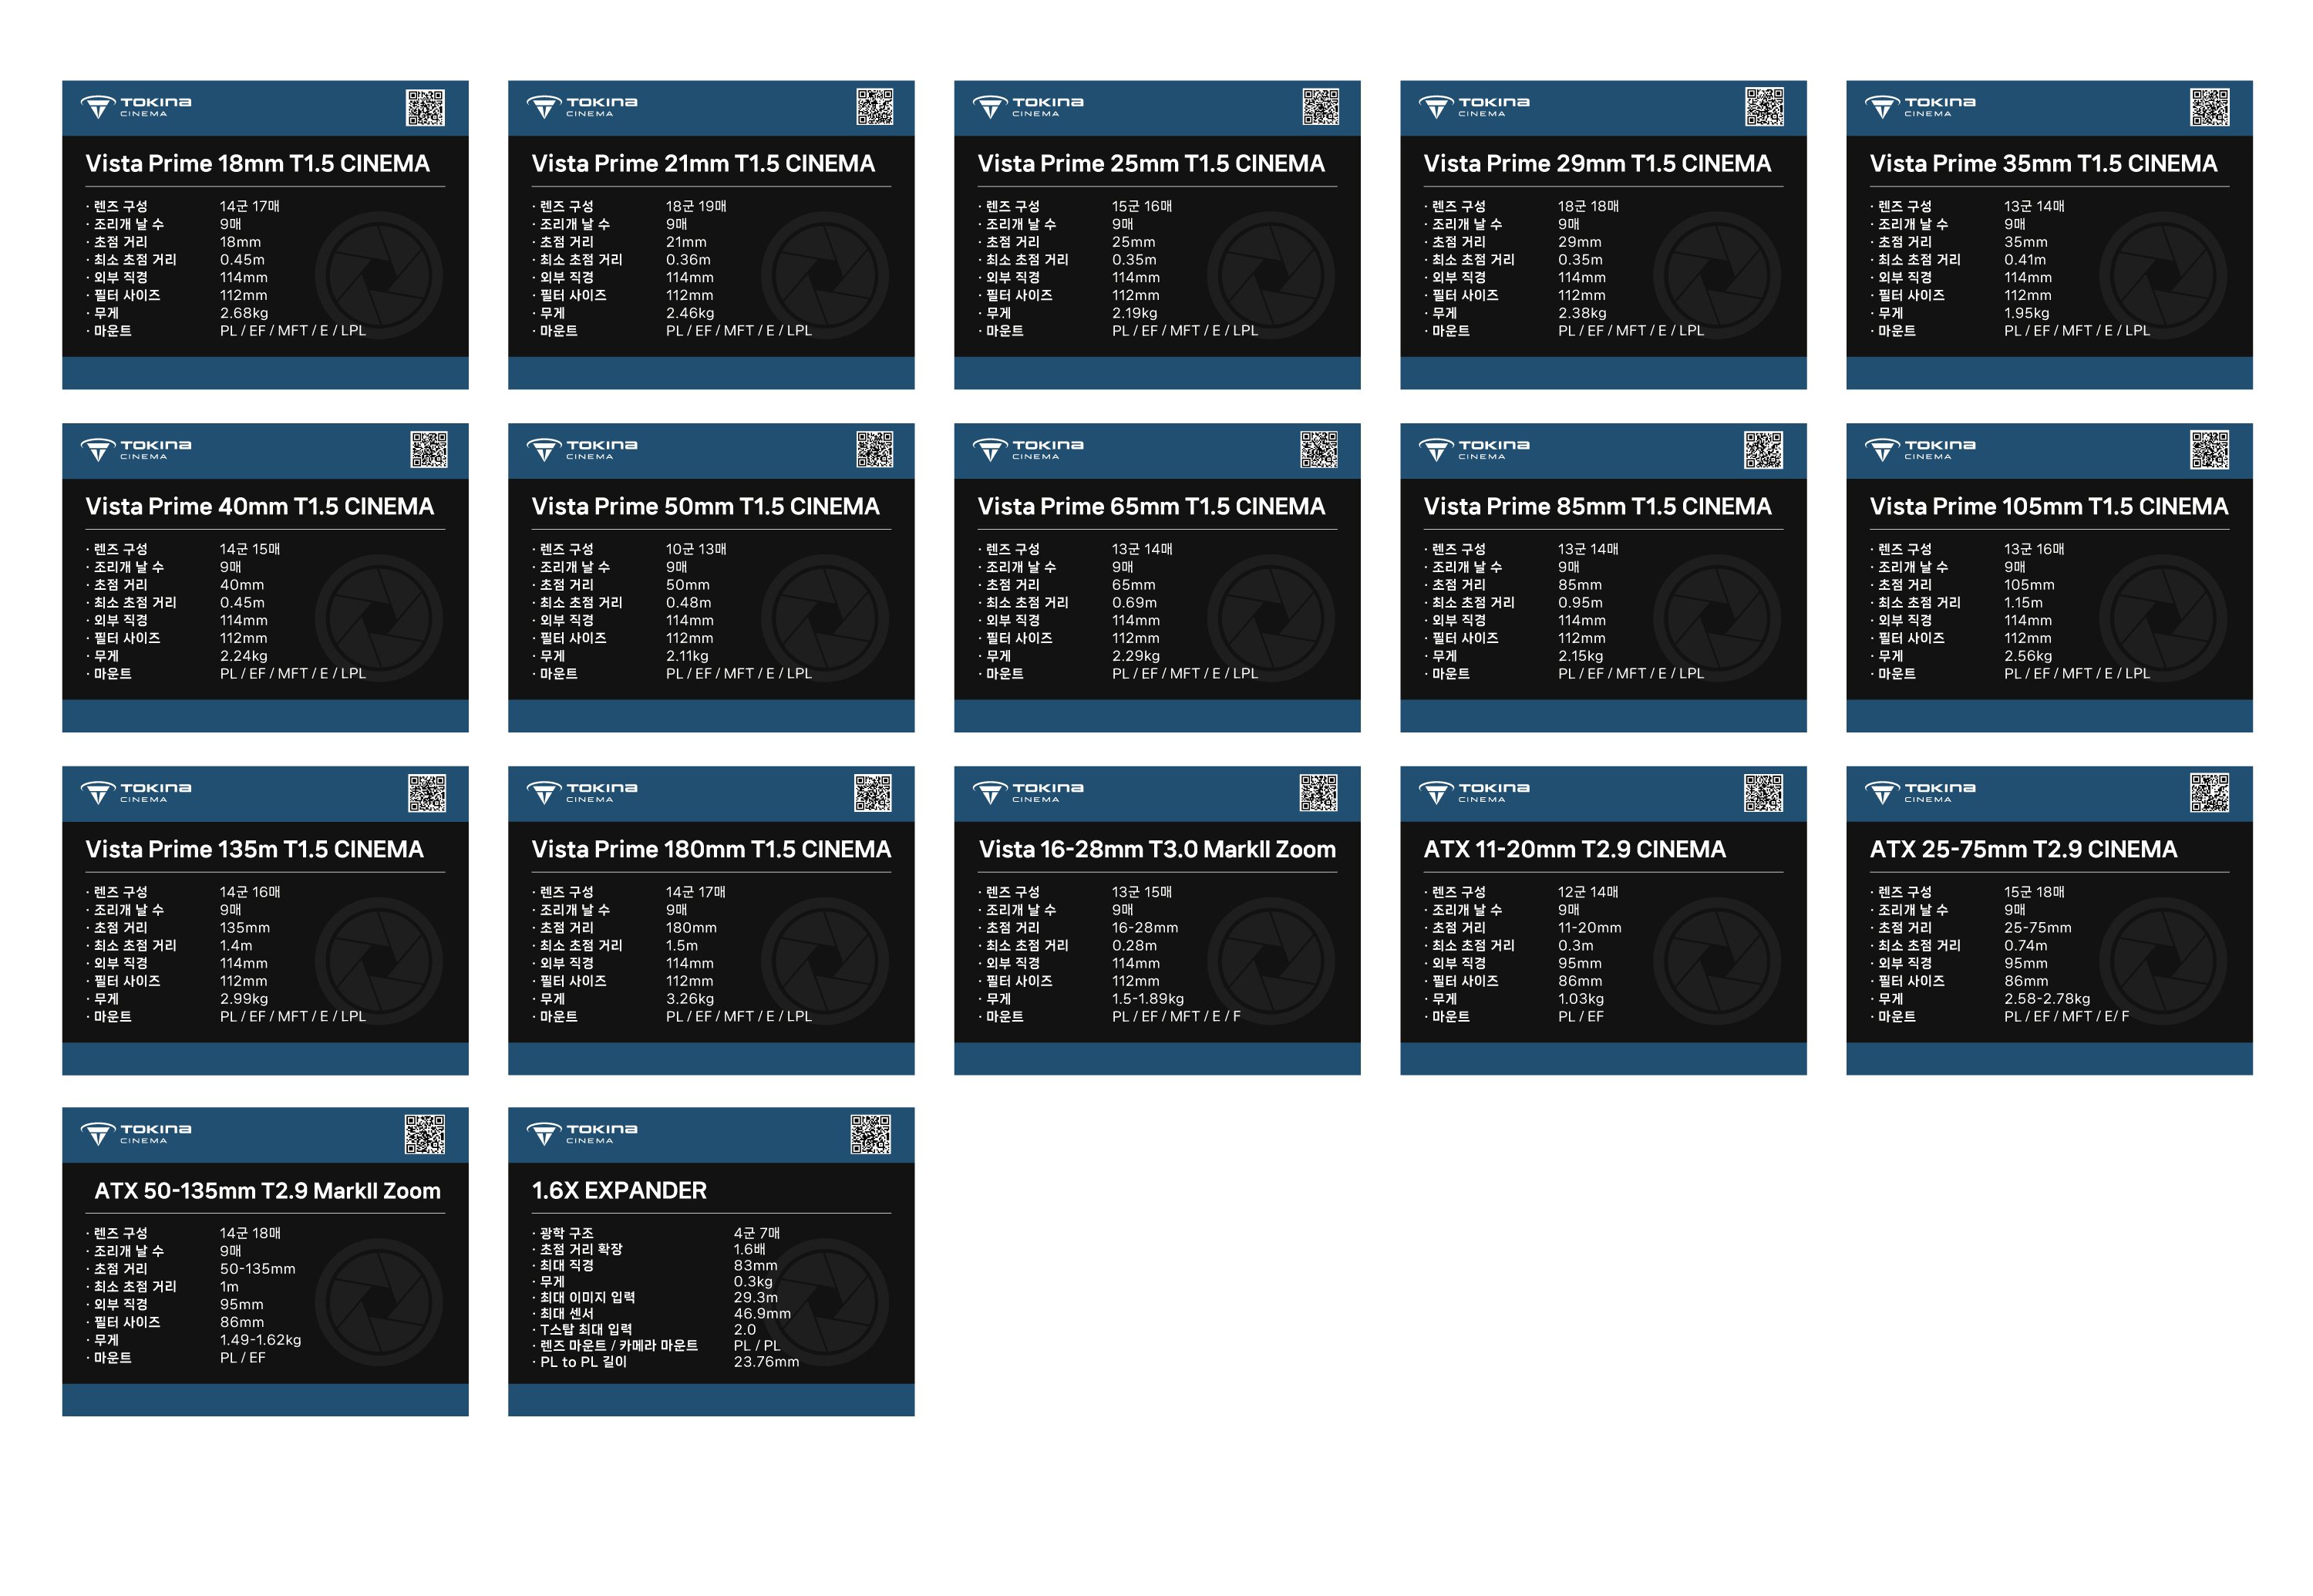Click the aperture icon on Vista Prime 21mm card
The width and height of the screenshot is (2313, 1596).
point(824,274)
